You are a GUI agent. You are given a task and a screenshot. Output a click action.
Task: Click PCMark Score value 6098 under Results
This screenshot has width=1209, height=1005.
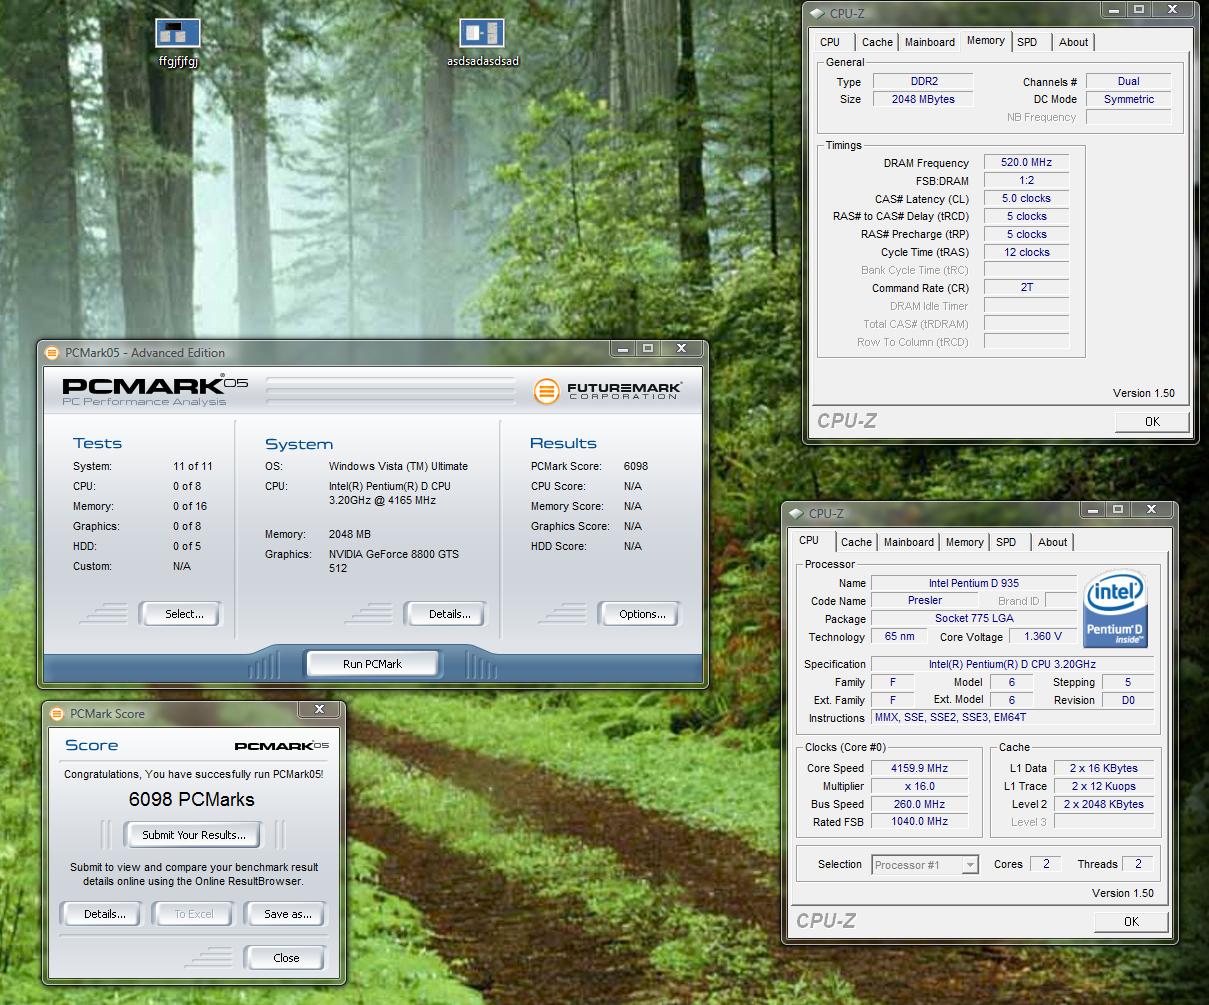click(635, 466)
